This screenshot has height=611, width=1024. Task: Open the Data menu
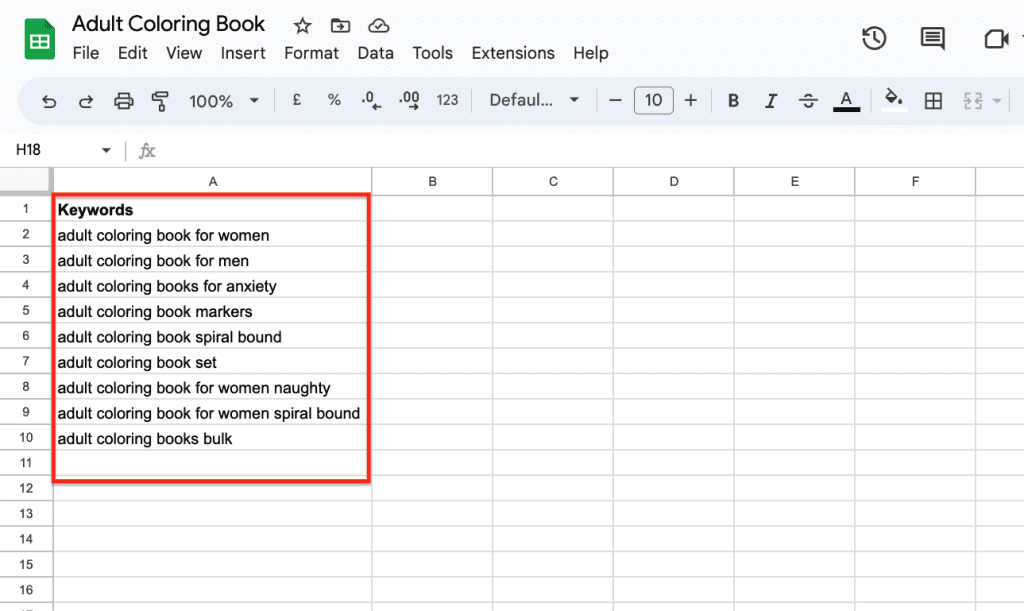pos(375,53)
